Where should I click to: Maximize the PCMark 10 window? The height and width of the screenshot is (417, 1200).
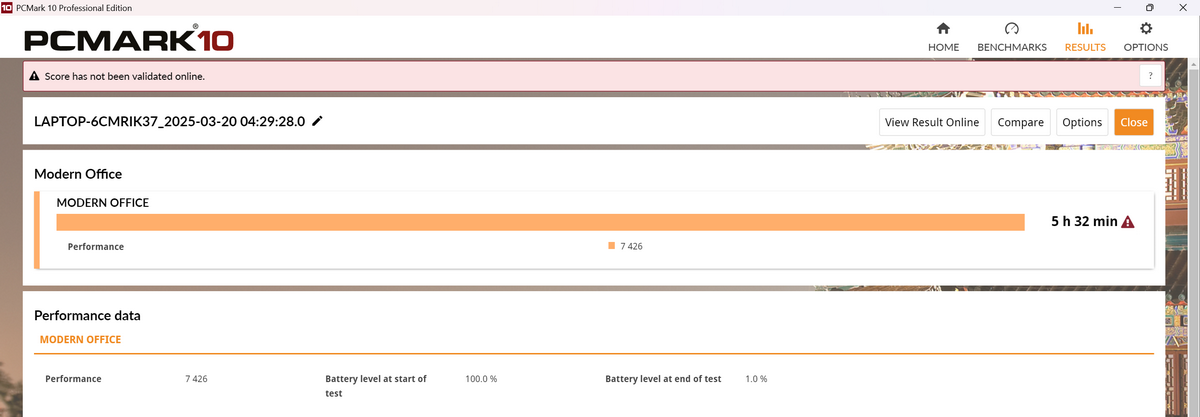click(1149, 8)
